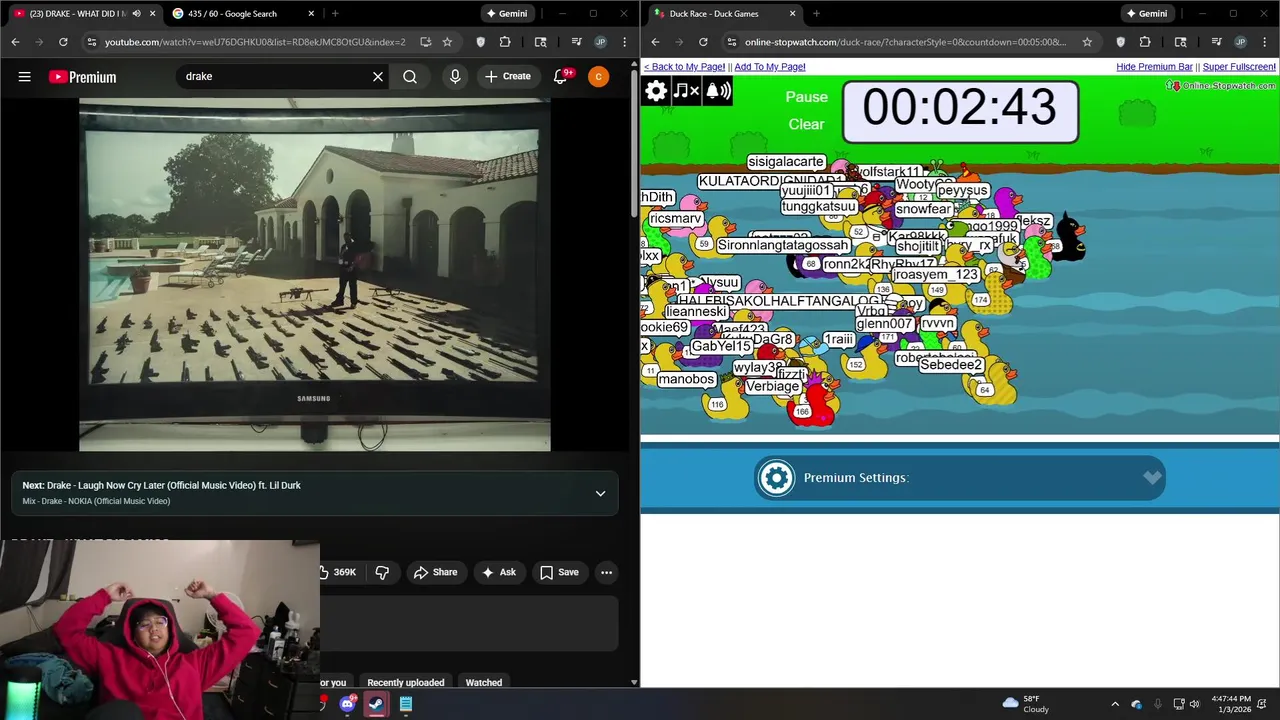Open duck race settings gear icon
The image size is (1280, 720).
[x=656, y=91]
